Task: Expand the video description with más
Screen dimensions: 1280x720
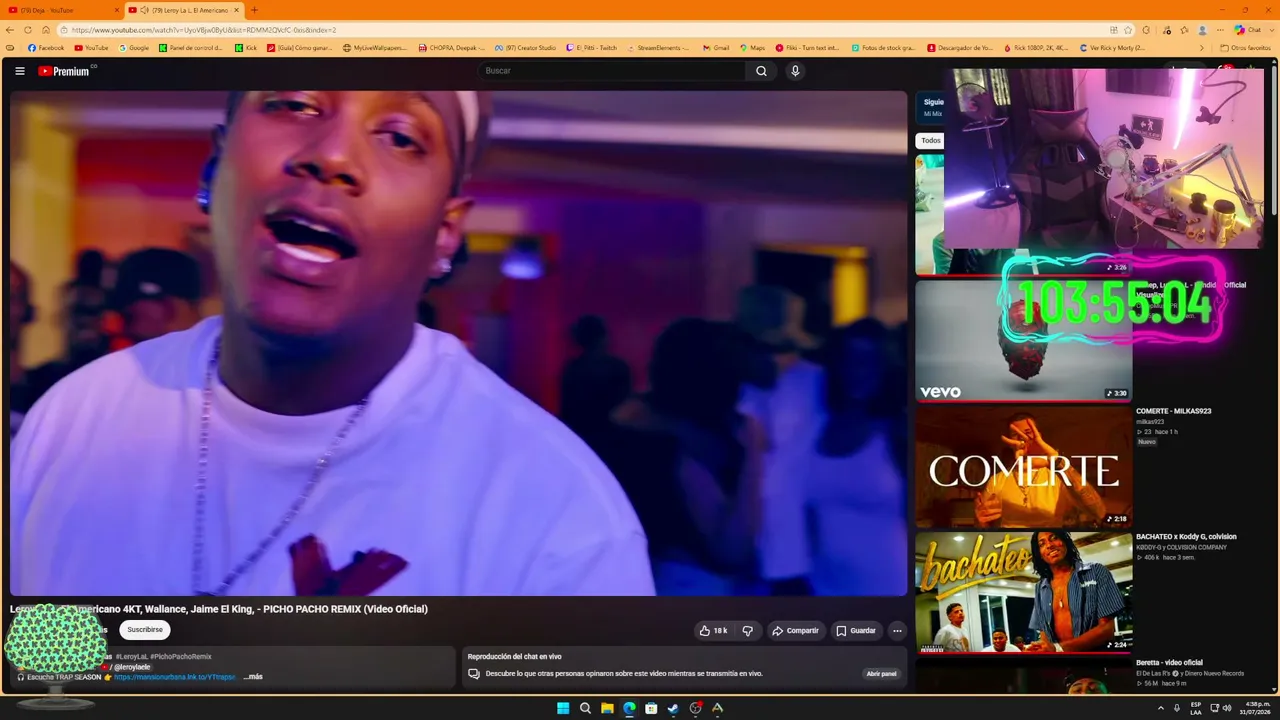Action: click(254, 677)
